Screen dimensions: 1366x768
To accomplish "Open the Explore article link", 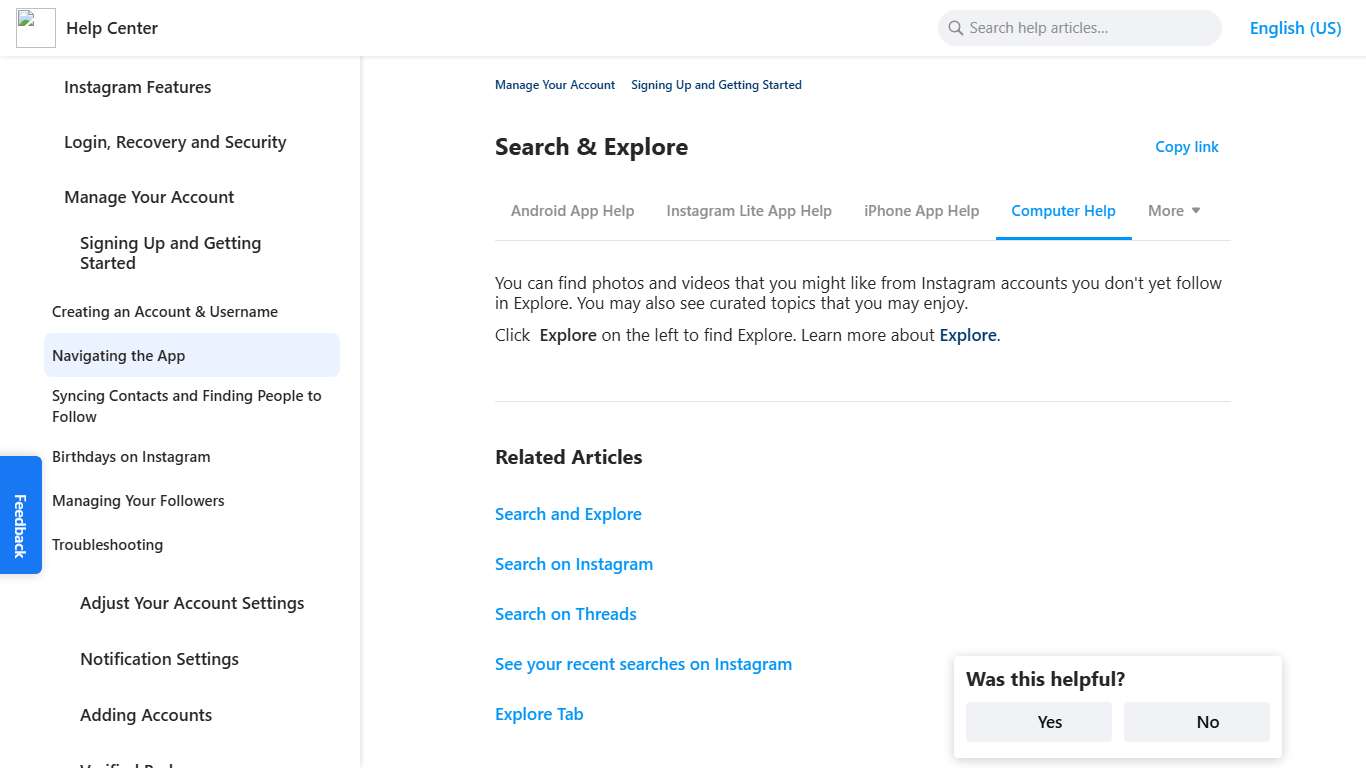I will [967, 335].
